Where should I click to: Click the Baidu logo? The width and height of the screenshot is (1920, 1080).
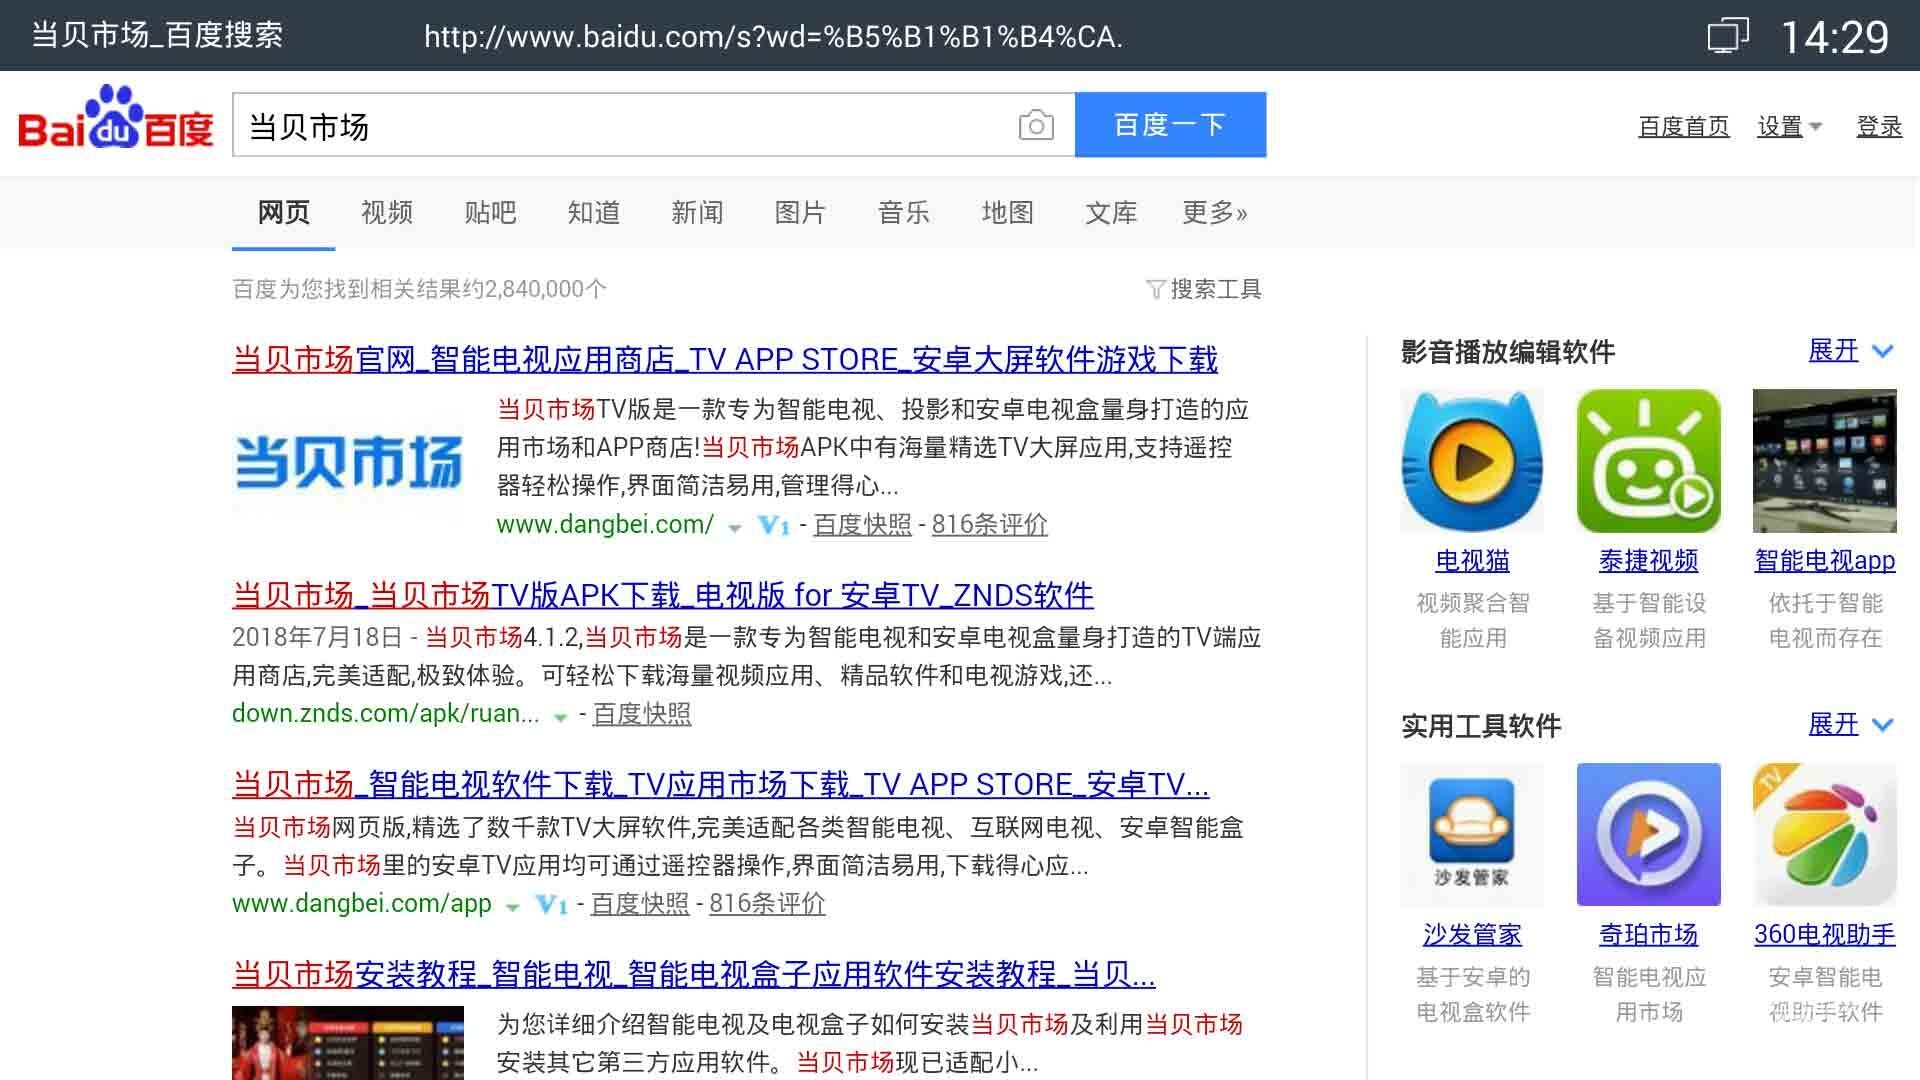pyautogui.click(x=116, y=120)
